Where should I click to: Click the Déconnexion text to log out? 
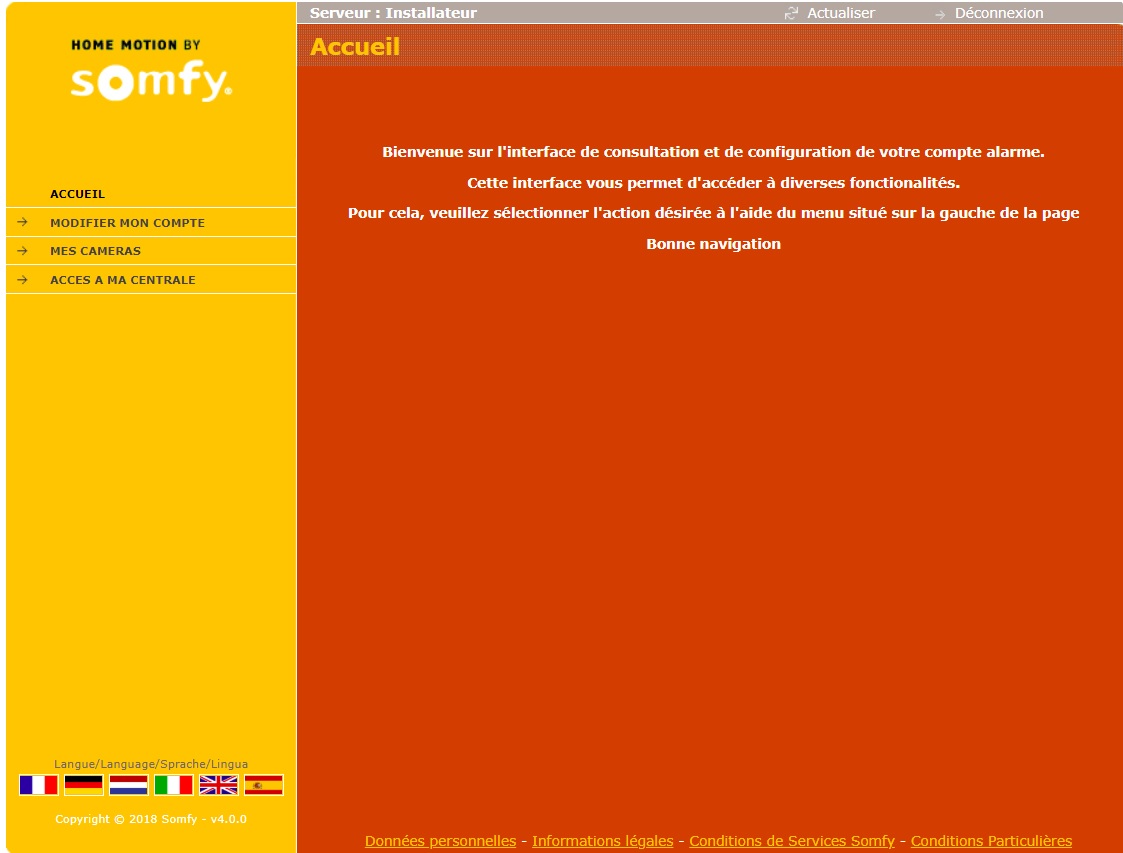pyautogui.click(x=998, y=14)
